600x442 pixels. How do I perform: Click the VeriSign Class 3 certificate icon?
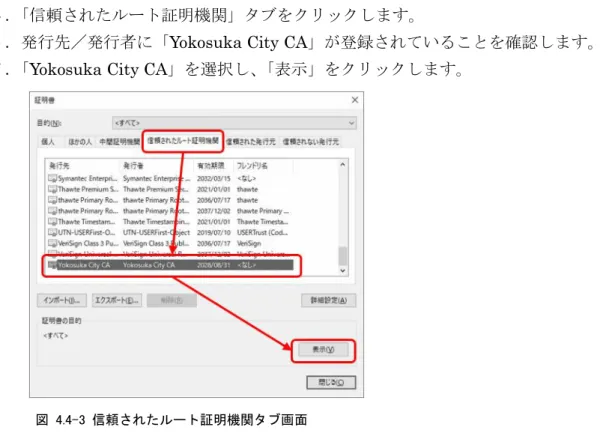(x=52, y=243)
